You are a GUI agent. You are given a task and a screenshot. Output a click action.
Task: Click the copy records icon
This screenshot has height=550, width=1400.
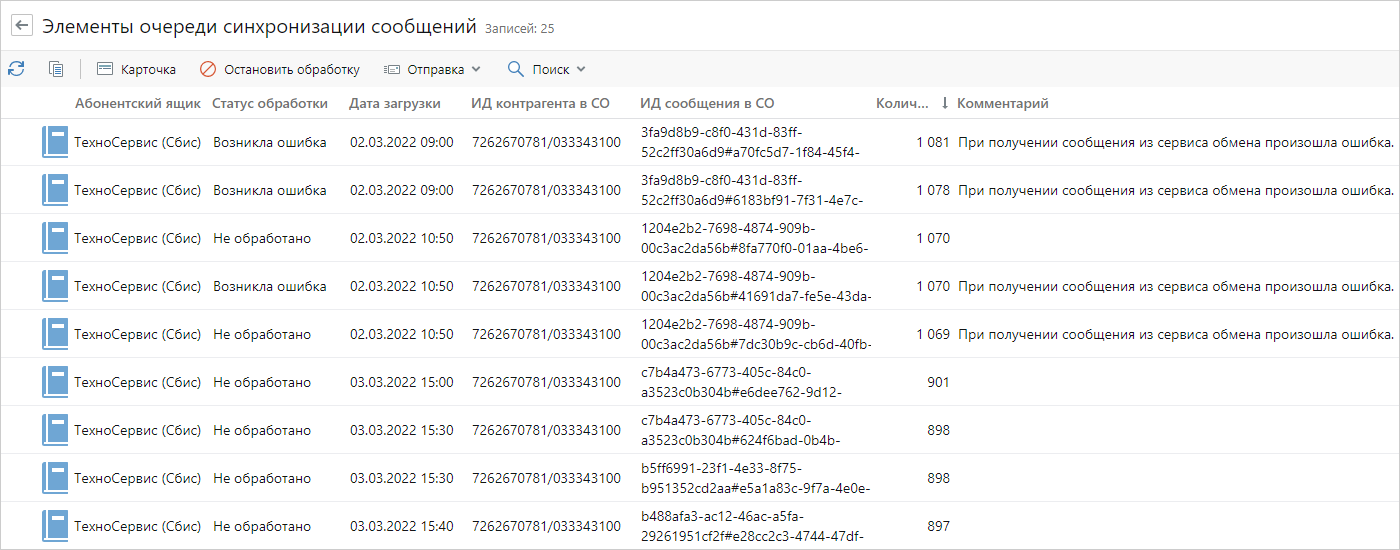(x=56, y=69)
